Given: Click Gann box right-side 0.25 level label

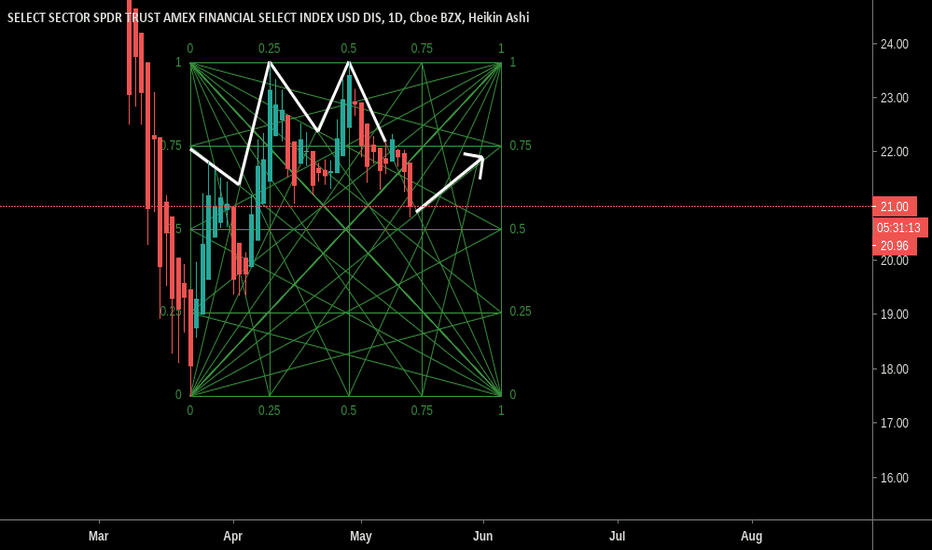Looking at the screenshot, I should [520, 312].
